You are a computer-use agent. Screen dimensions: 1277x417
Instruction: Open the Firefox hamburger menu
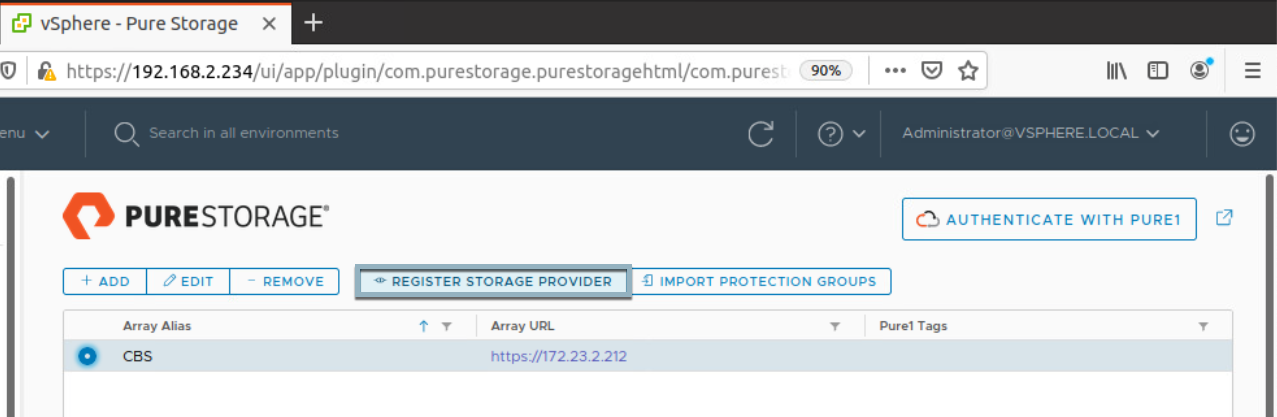pyautogui.click(x=1252, y=71)
